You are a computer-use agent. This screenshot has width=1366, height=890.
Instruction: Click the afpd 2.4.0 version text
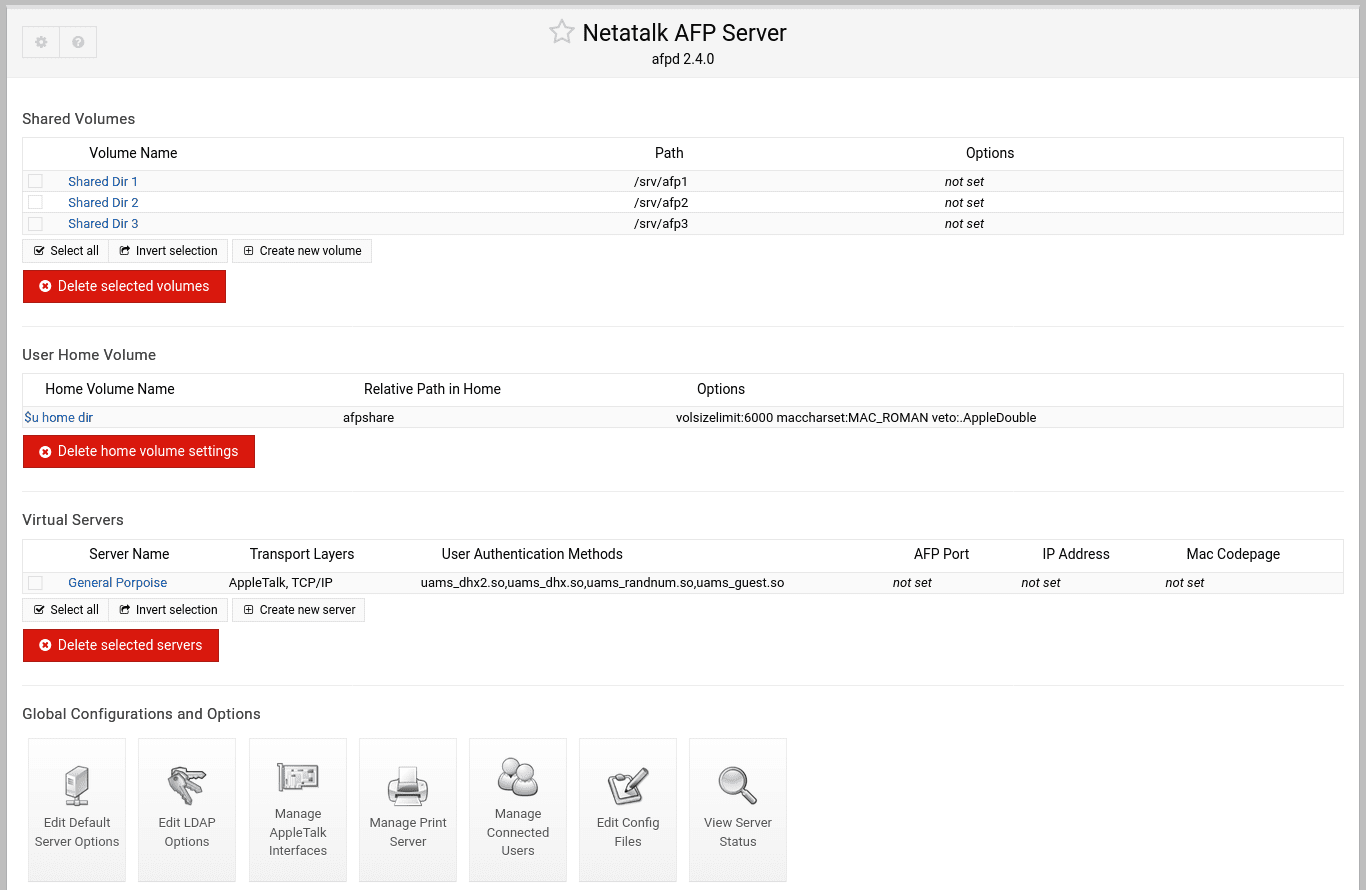[x=683, y=59]
